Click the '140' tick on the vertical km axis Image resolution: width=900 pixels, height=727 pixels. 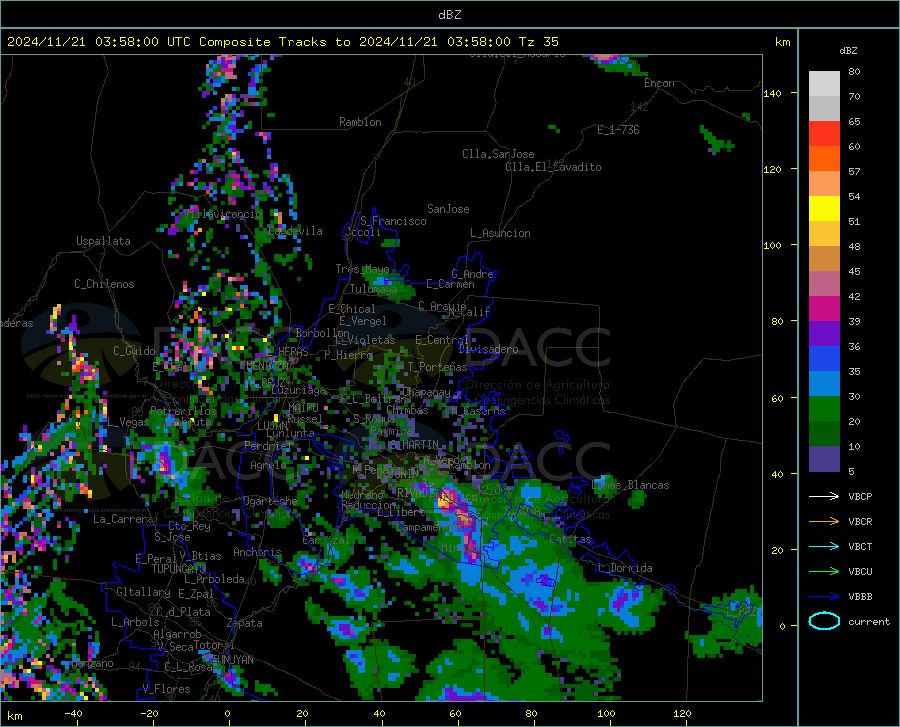772,93
